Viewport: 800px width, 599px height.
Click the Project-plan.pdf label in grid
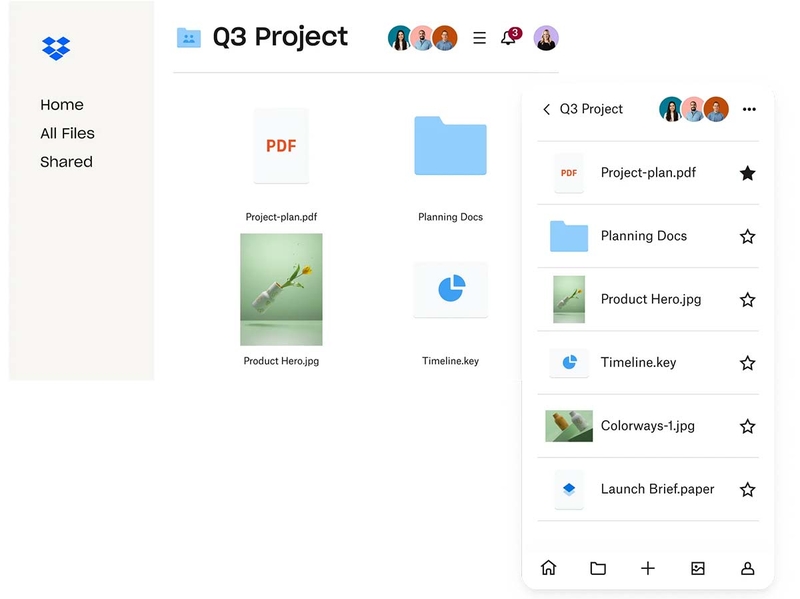point(281,217)
